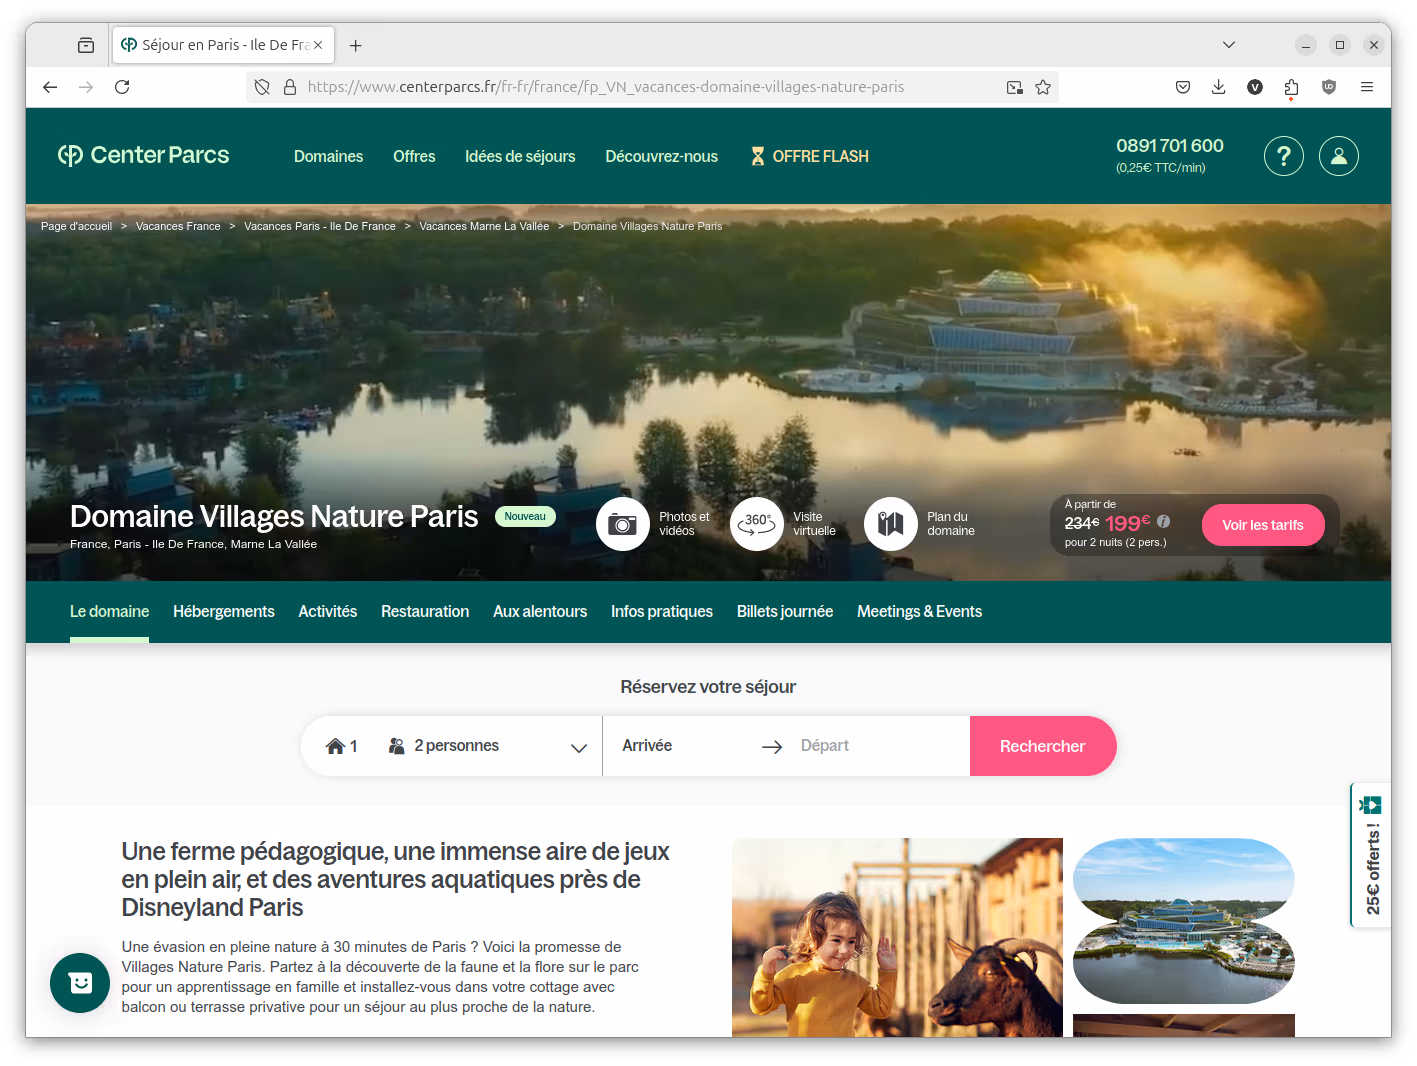Open the Firefox application menu
The image size is (1417, 1066).
(1366, 87)
